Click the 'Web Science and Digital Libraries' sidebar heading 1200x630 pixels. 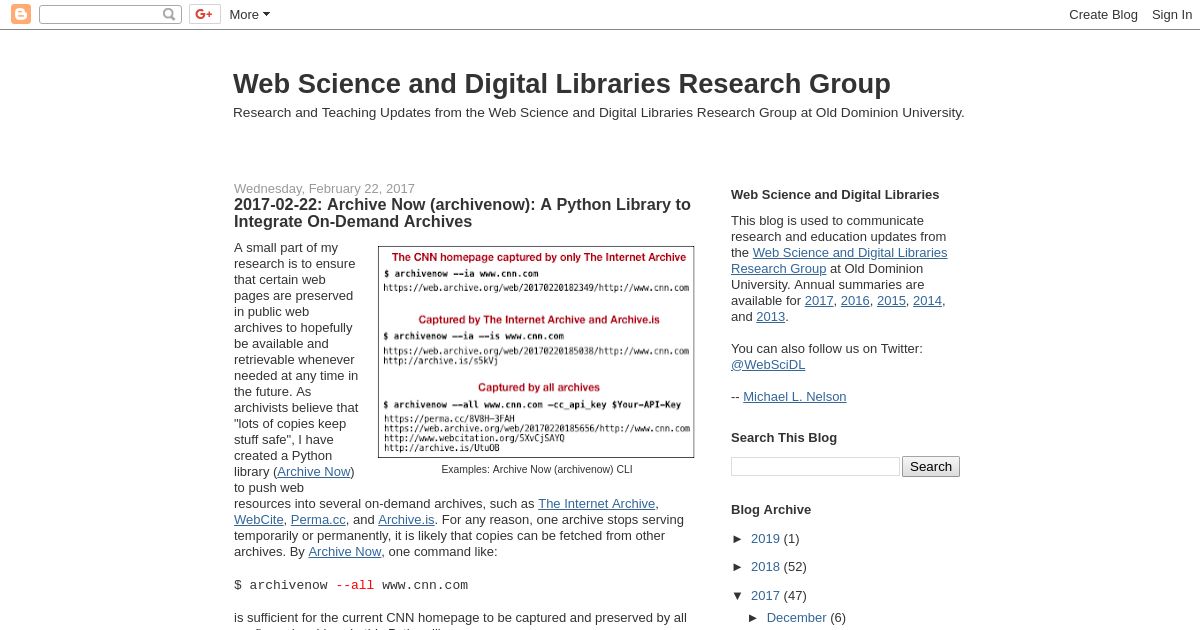point(835,195)
